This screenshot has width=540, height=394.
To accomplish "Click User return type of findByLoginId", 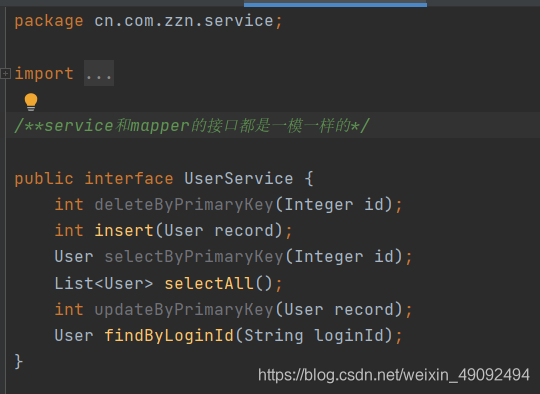I will [x=74, y=336].
